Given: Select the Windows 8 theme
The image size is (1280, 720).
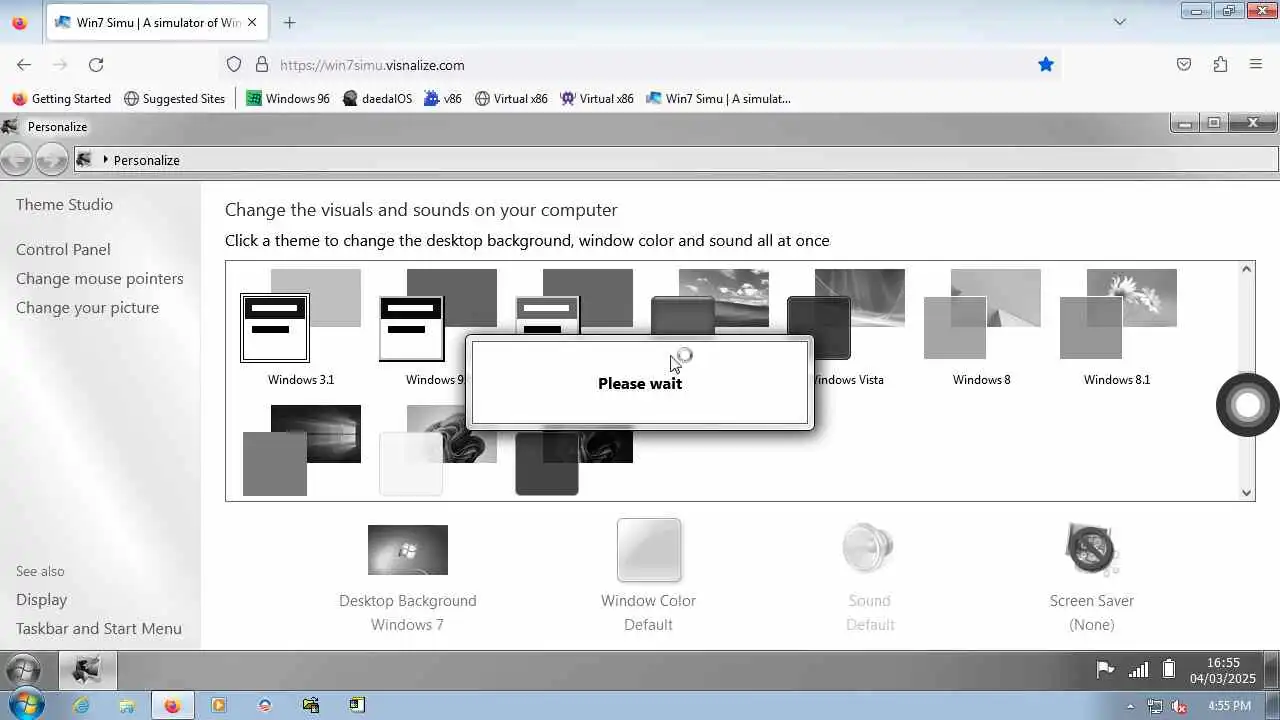Looking at the screenshot, I should coord(981,327).
